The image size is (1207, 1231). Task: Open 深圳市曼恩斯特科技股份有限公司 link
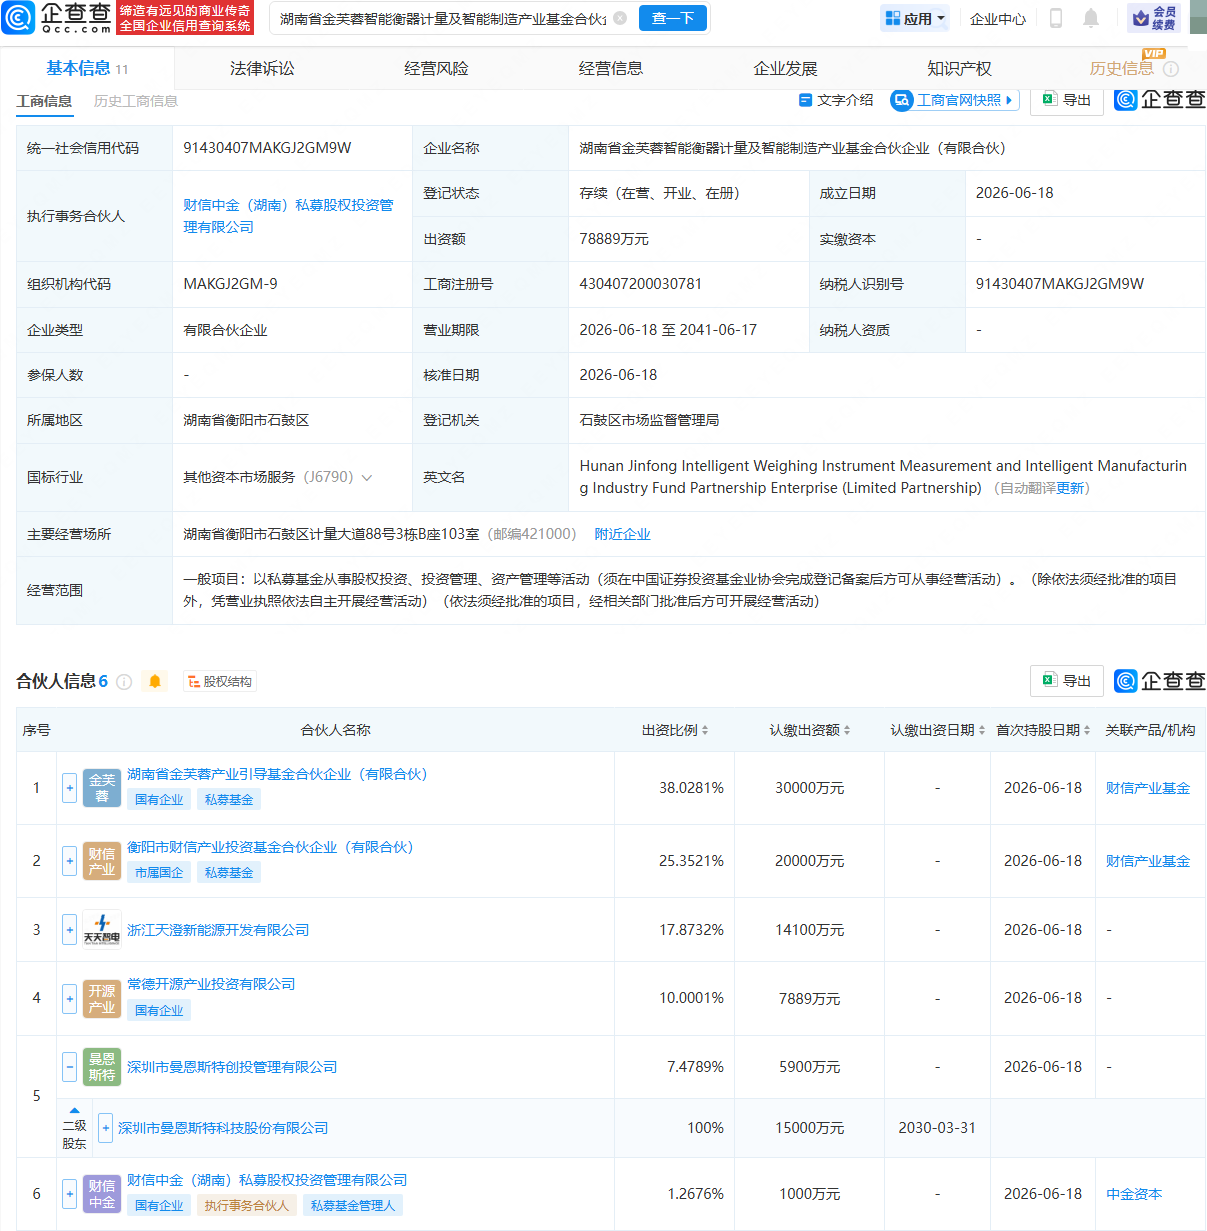pyautogui.click(x=223, y=1128)
